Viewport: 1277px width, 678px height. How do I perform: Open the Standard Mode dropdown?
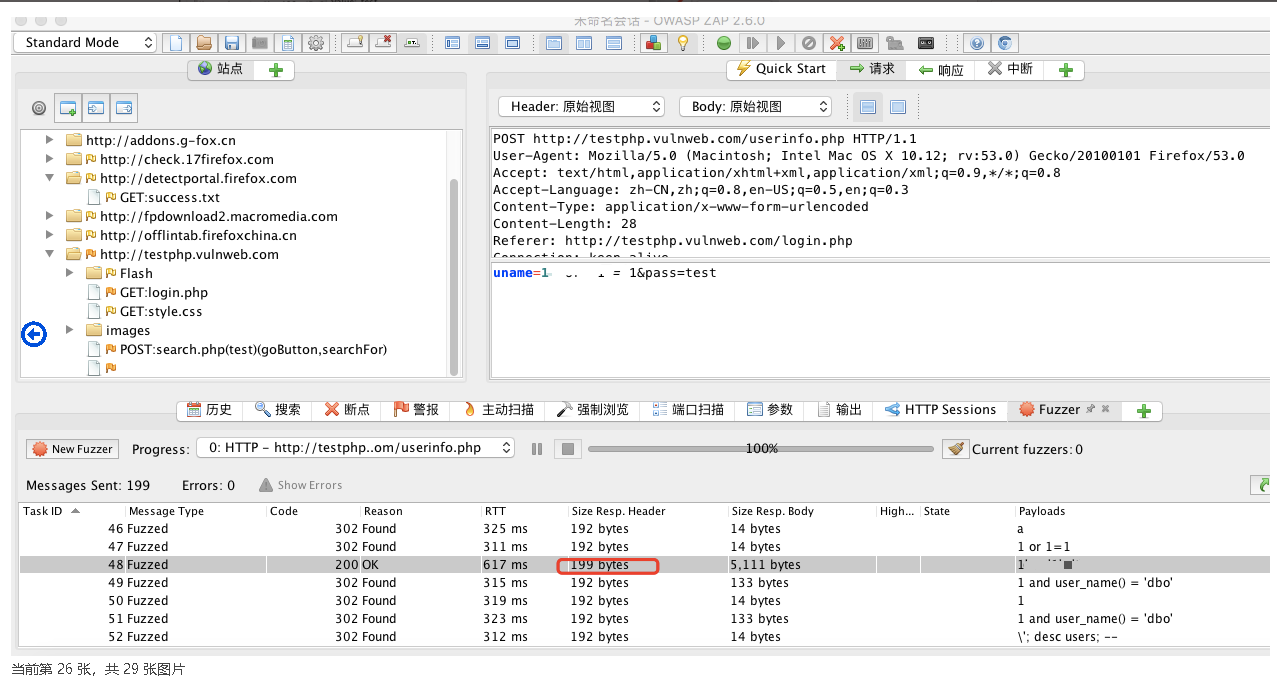click(85, 43)
